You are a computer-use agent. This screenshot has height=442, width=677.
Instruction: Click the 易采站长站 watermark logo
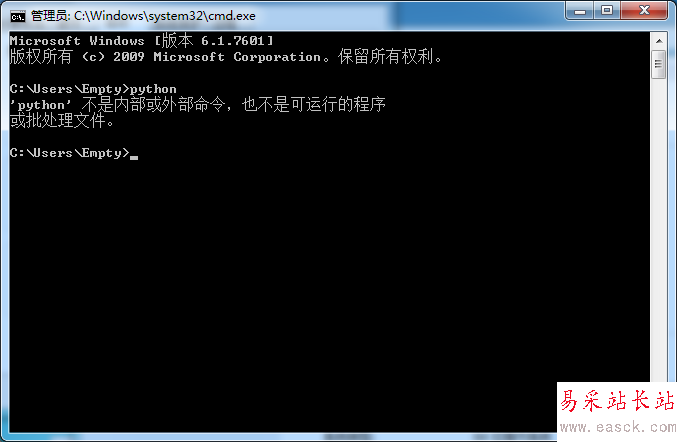point(617,401)
